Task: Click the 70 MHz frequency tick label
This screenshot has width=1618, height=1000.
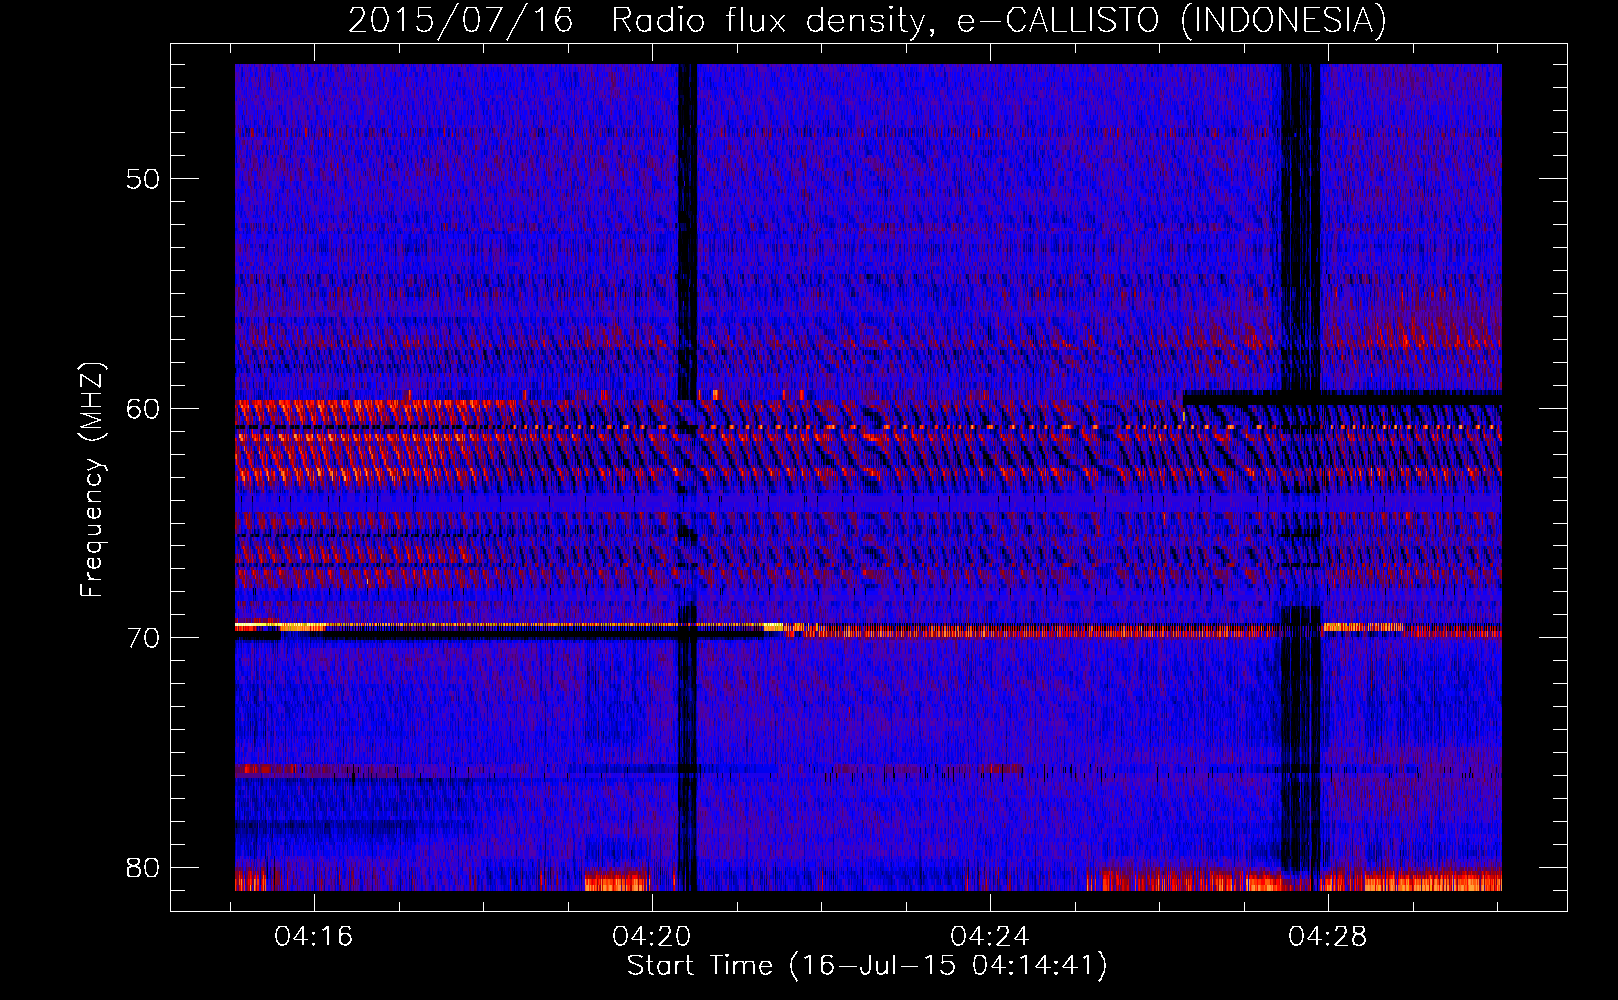Action: [x=143, y=638]
